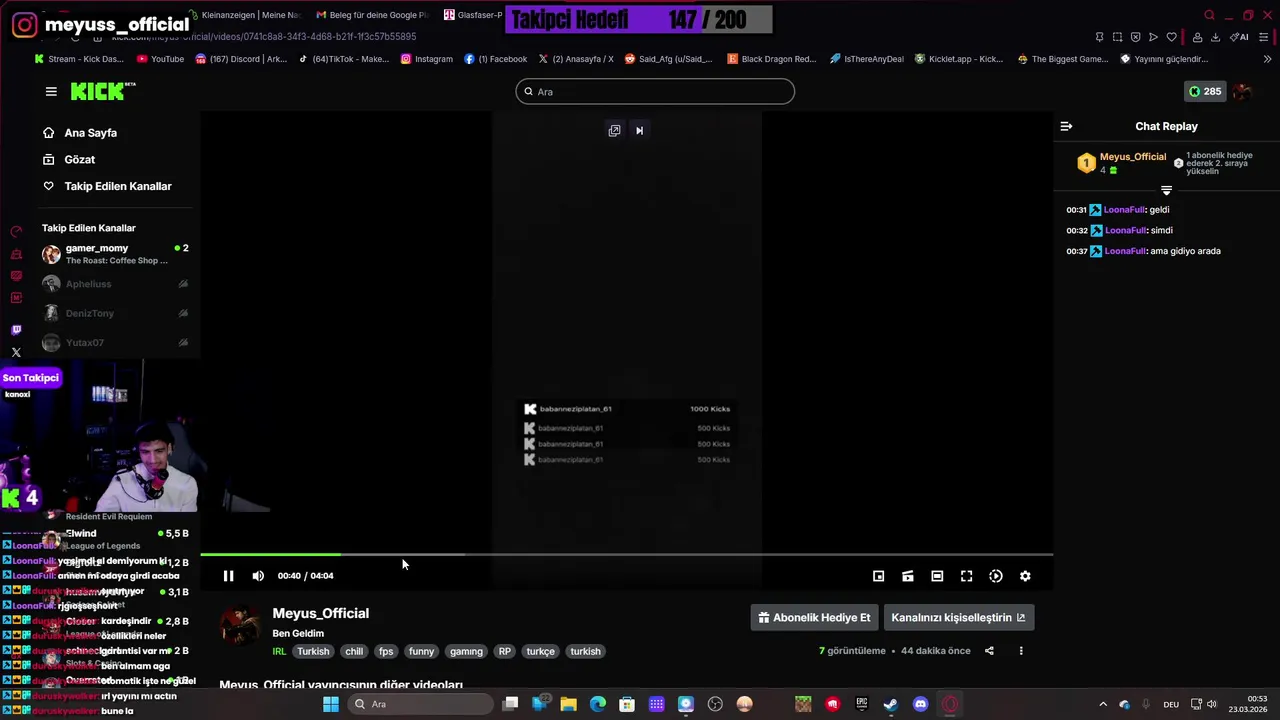Pause the video playback
1280x720 pixels.
point(228,576)
